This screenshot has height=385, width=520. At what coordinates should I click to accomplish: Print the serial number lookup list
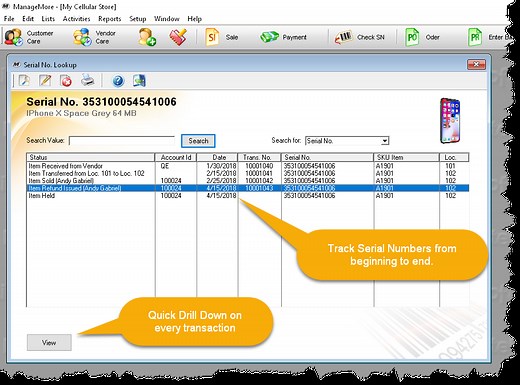(88, 81)
